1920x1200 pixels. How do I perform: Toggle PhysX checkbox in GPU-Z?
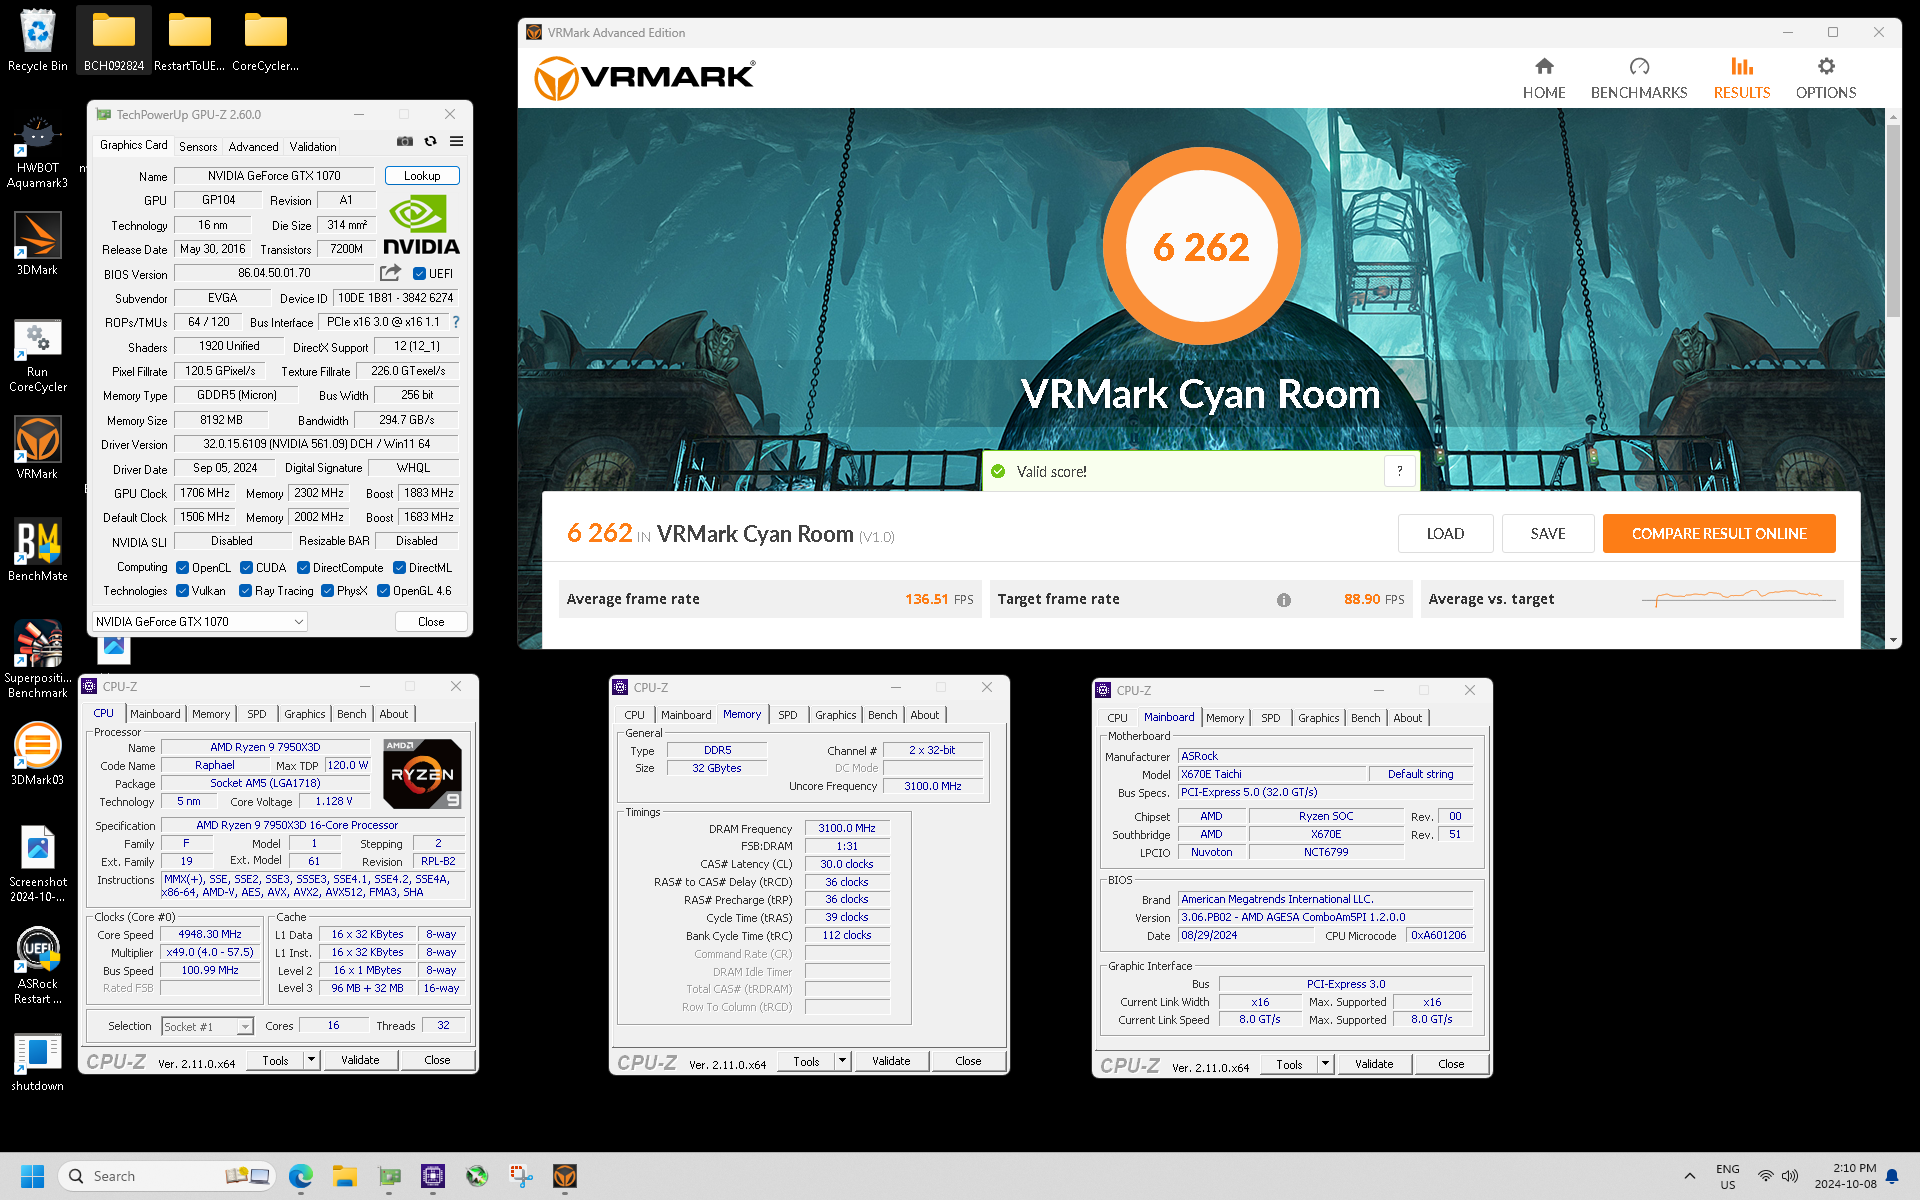327,591
